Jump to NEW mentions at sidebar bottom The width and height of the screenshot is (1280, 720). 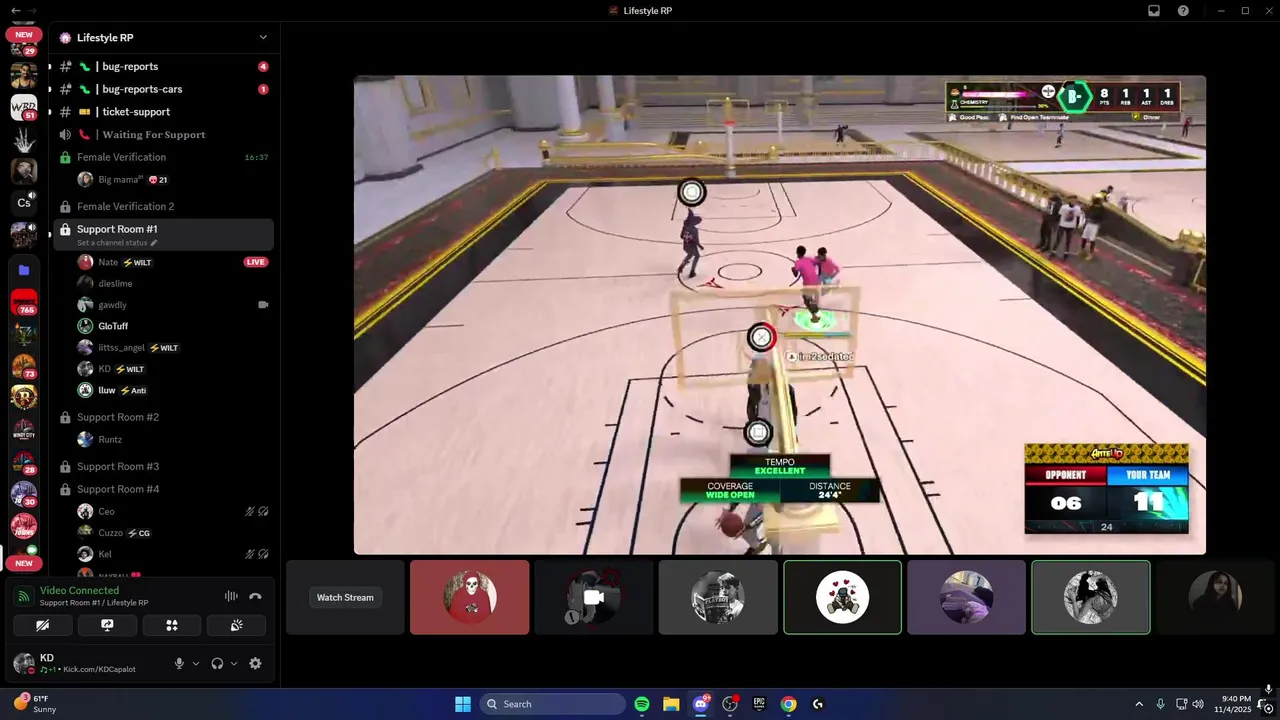point(24,563)
